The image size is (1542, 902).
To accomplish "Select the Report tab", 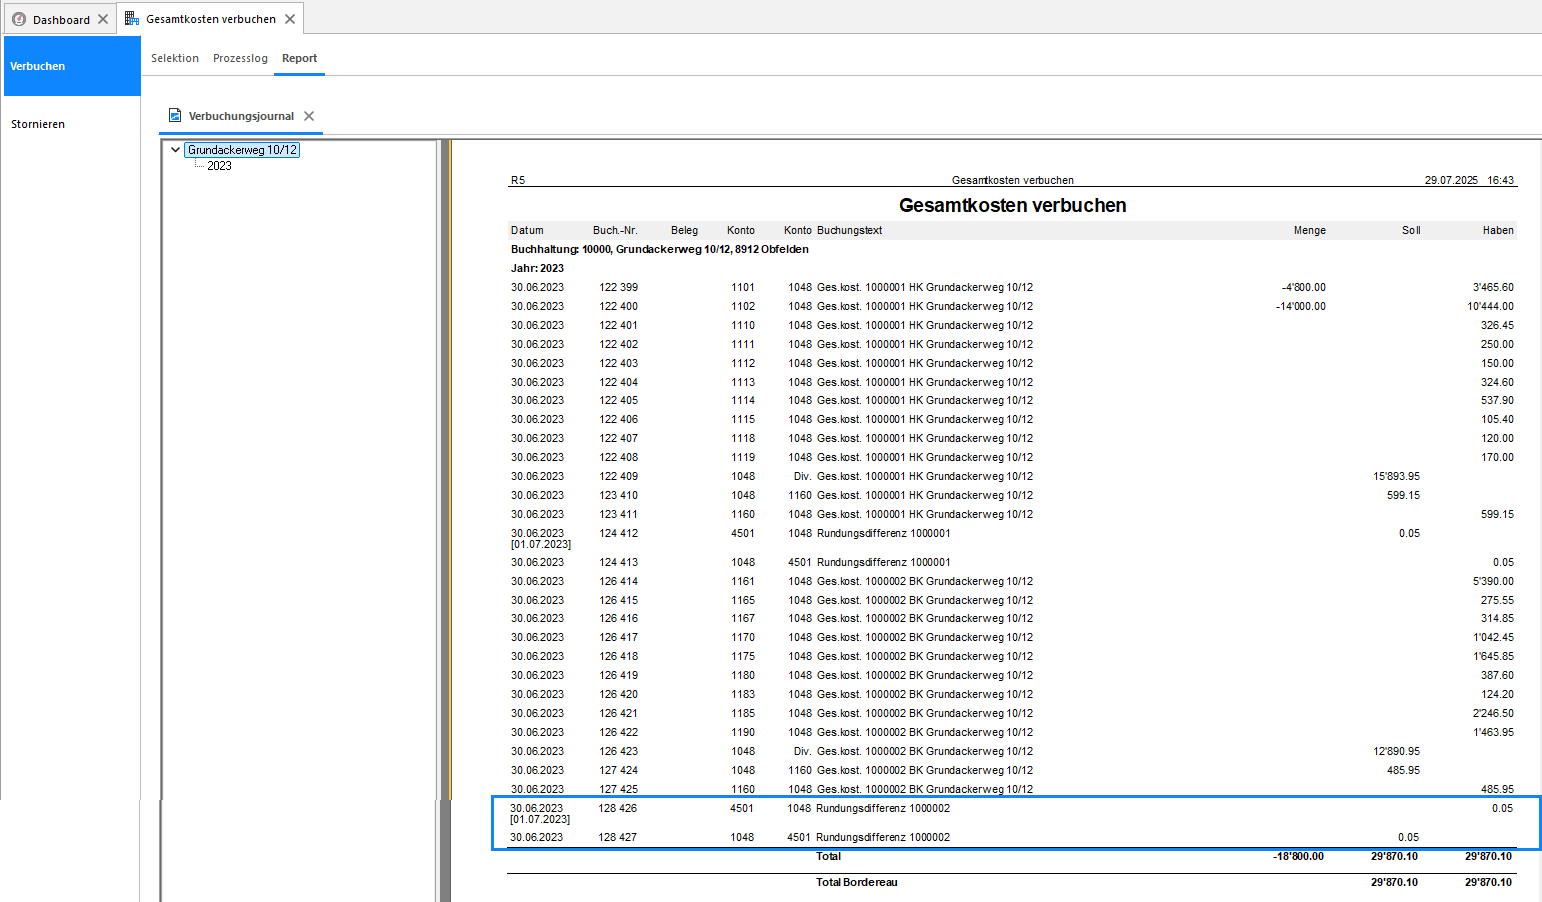I will (299, 58).
